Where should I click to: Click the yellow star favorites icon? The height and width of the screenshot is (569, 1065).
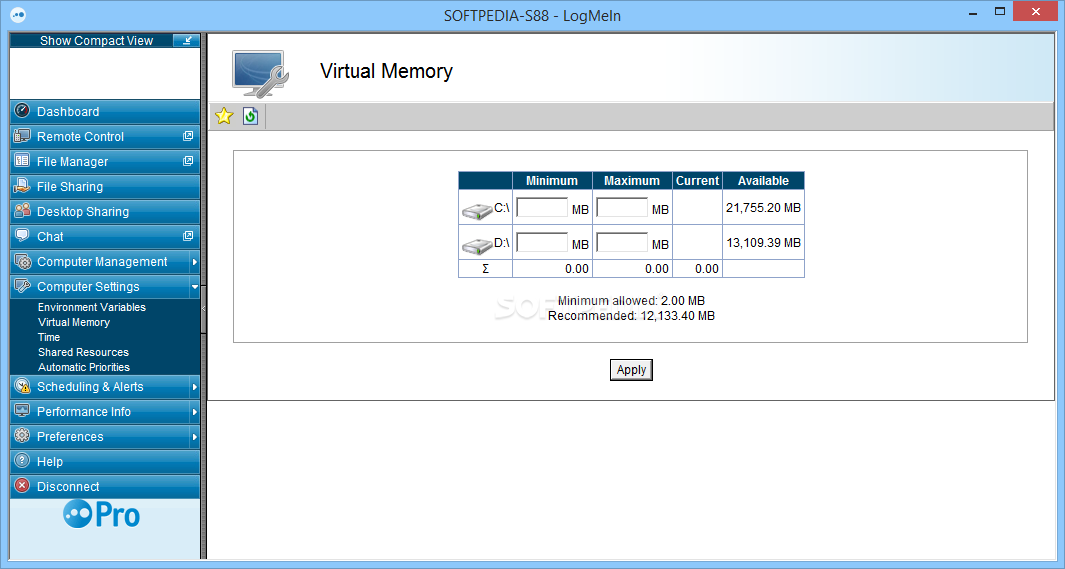click(223, 116)
